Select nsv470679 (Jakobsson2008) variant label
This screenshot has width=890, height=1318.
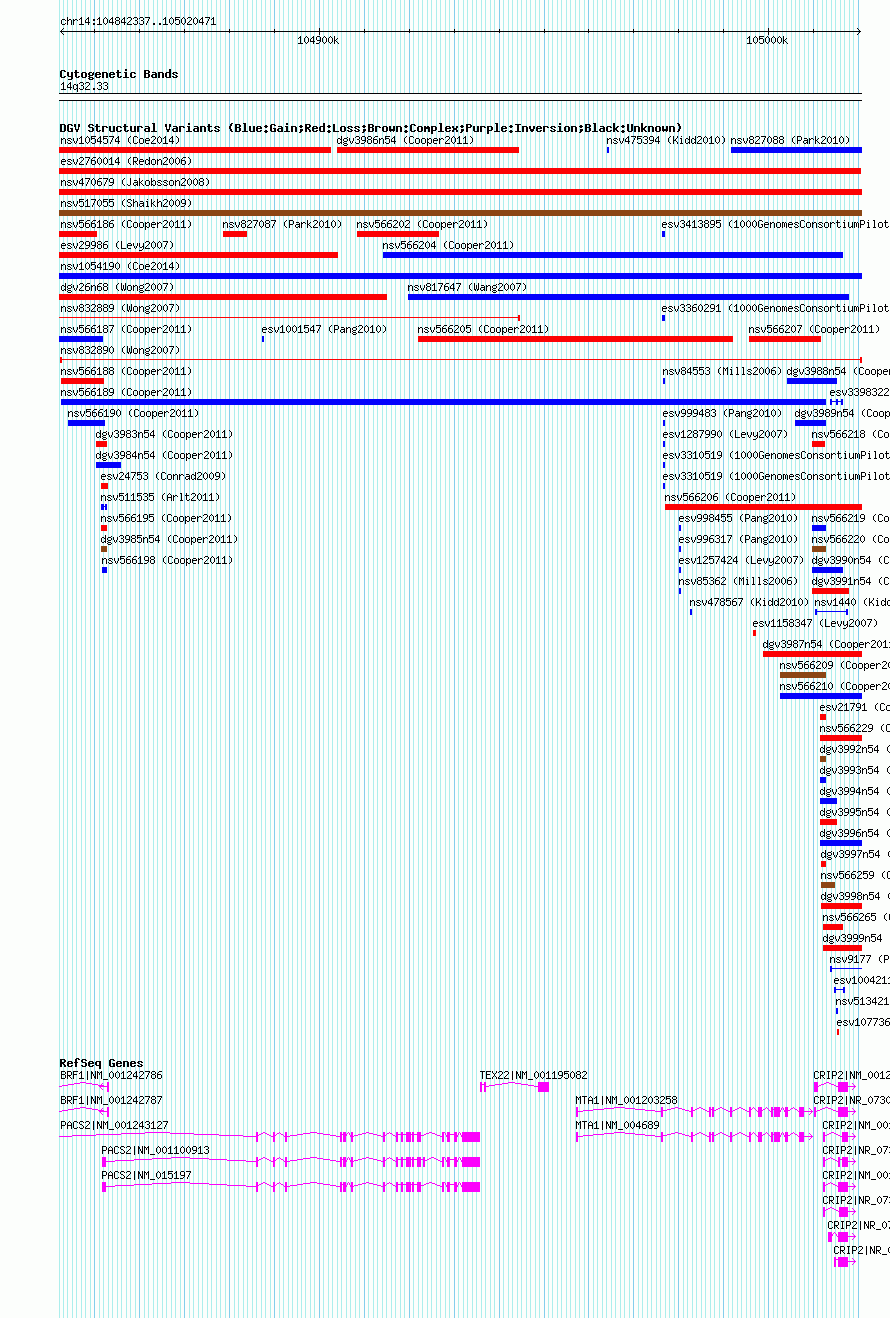tap(135, 182)
